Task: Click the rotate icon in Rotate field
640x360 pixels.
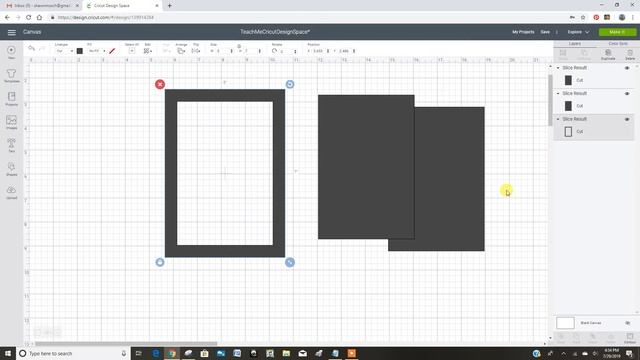Action: click(x=274, y=51)
